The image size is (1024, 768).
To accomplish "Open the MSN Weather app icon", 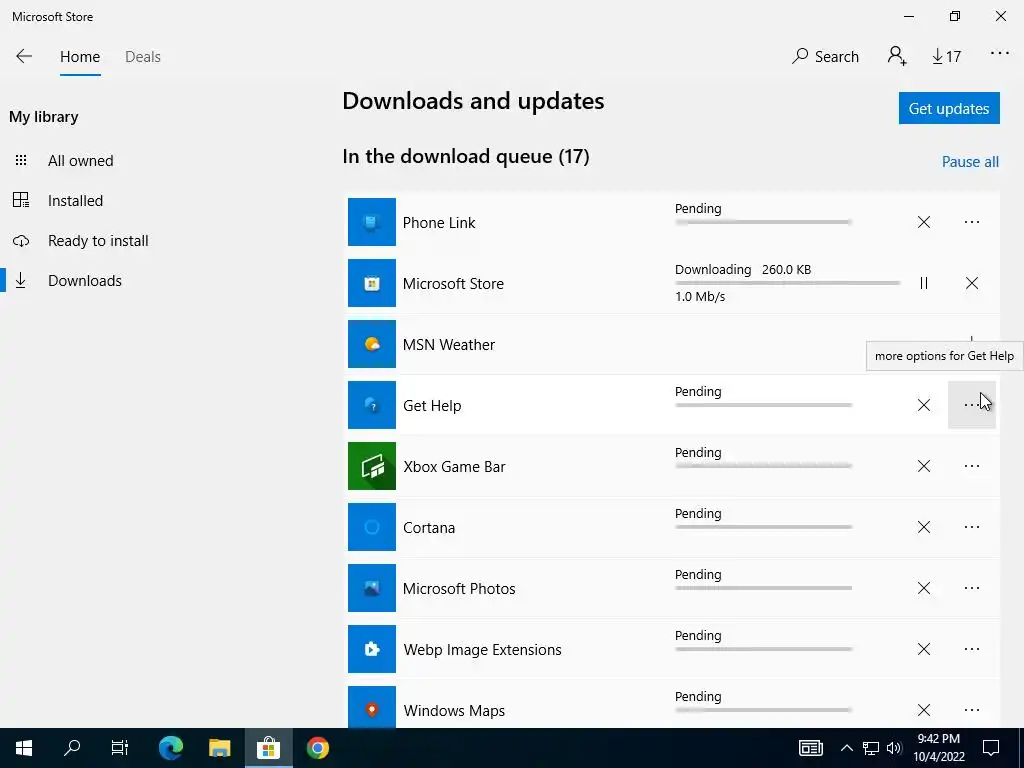I will pos(372,344).
